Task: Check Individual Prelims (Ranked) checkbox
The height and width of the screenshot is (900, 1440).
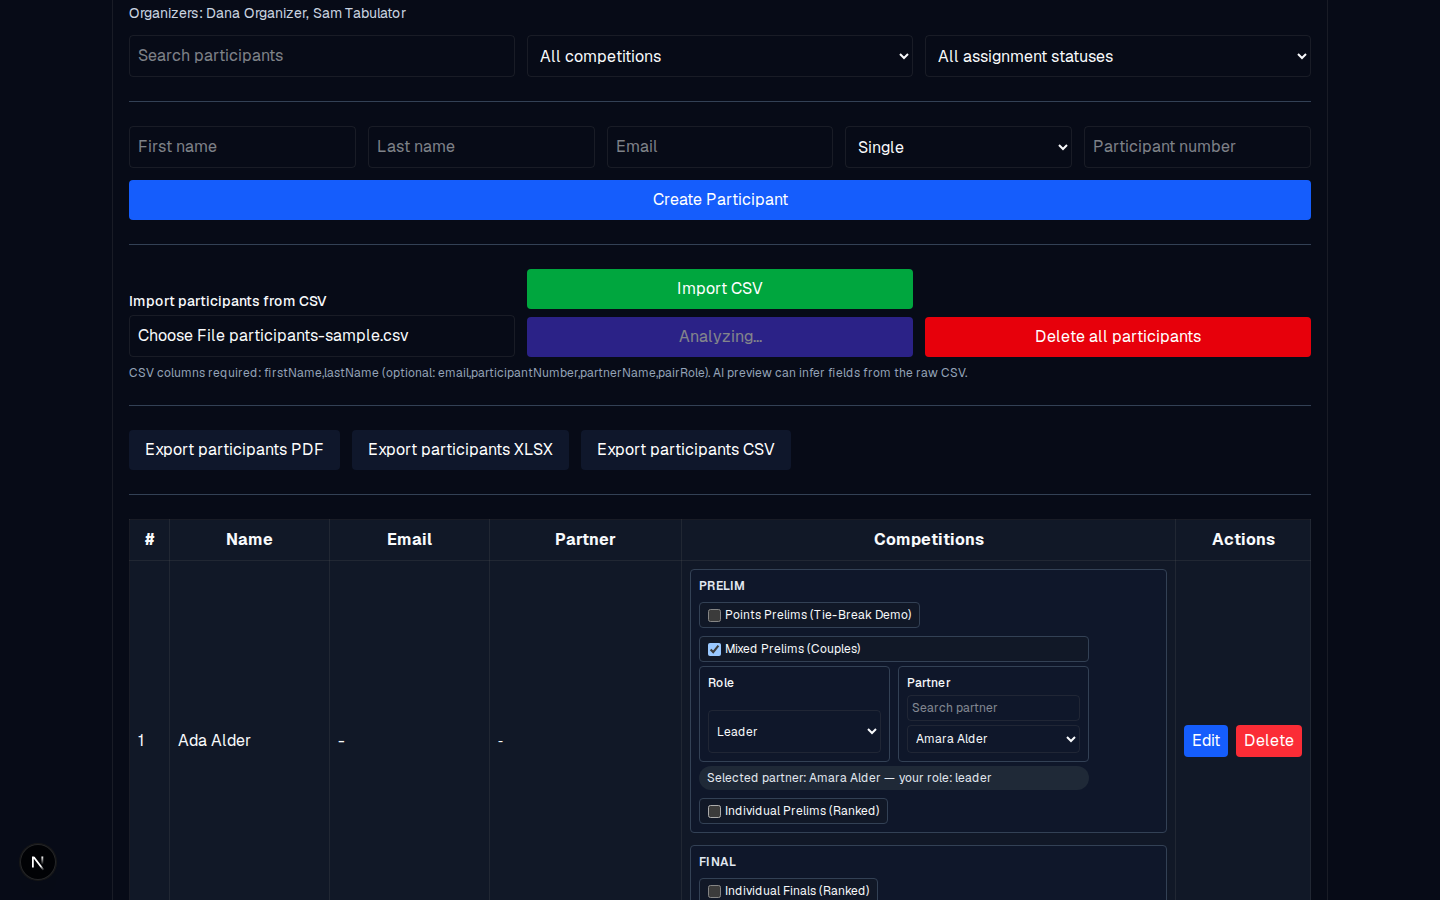Action: [x=714, y=812]
